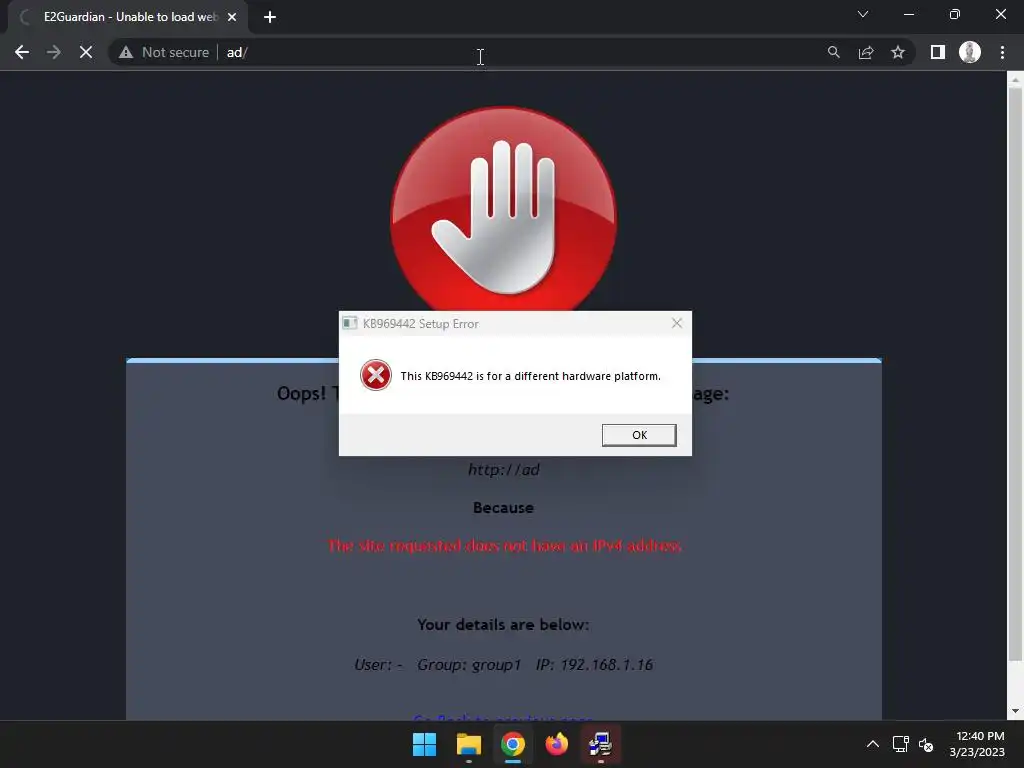Stop loading the page

[86, 52]
